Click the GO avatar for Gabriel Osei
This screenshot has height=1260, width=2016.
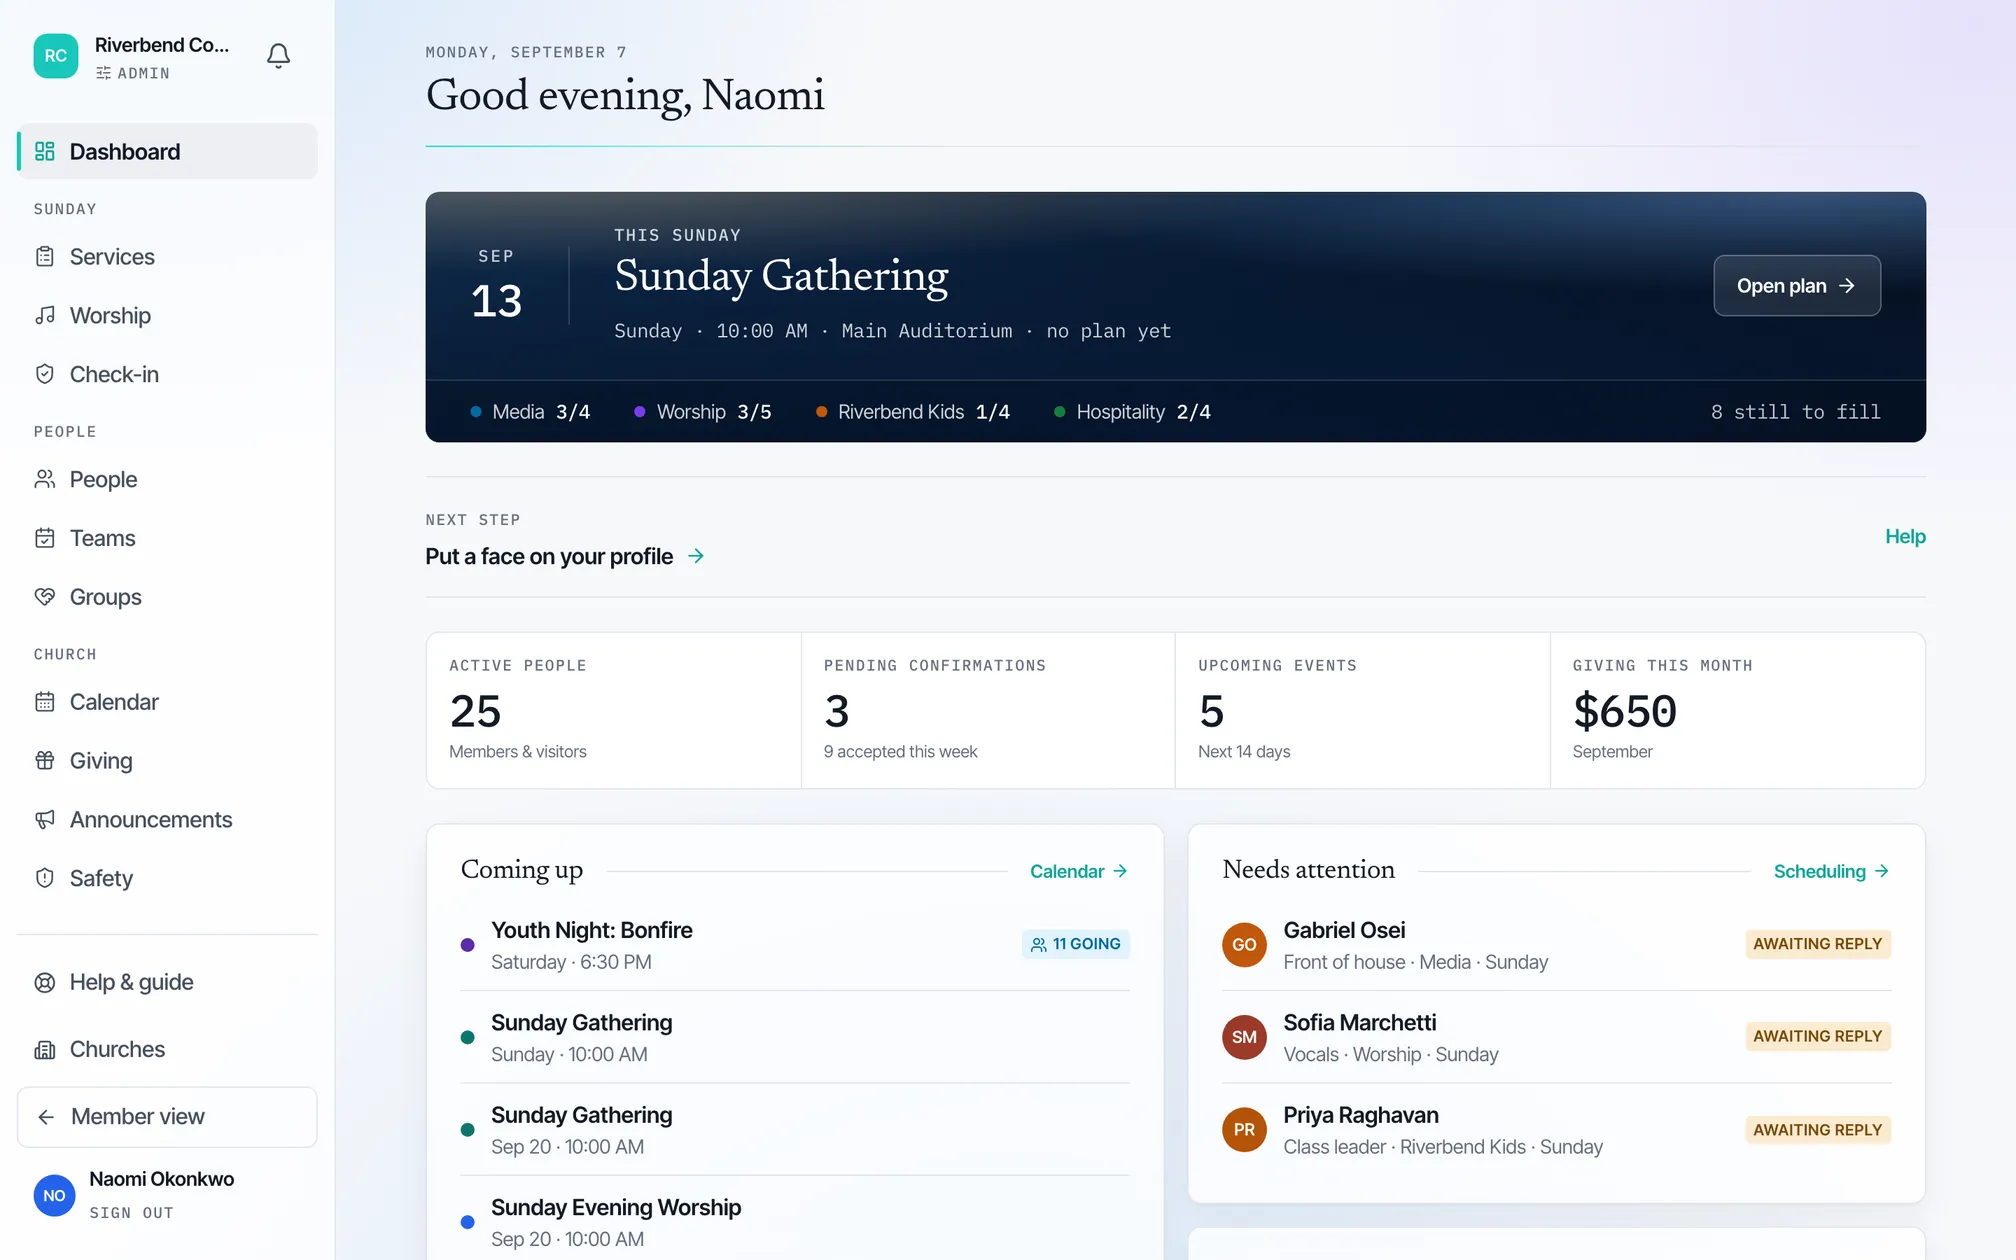coord(1244,944)
